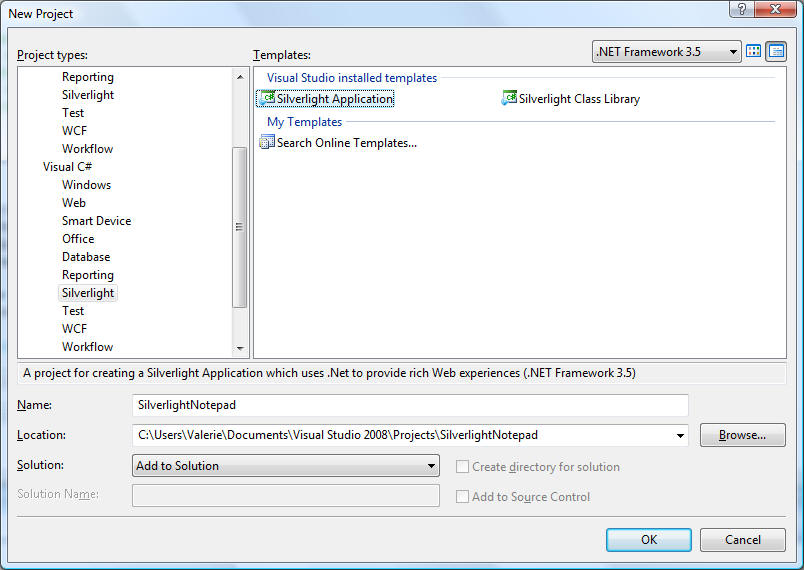The width and height of the screenshot is (804, 570).
Task: Open the .NET Framework 3.5 dropdown
Action: tap(667, 52)
